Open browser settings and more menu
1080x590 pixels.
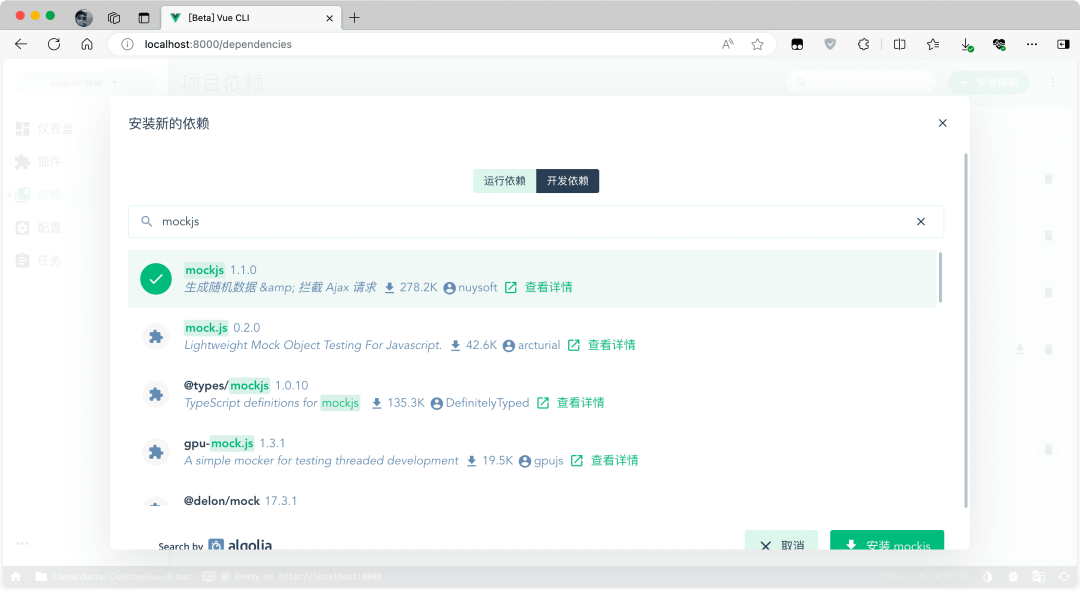point(1032,44)
